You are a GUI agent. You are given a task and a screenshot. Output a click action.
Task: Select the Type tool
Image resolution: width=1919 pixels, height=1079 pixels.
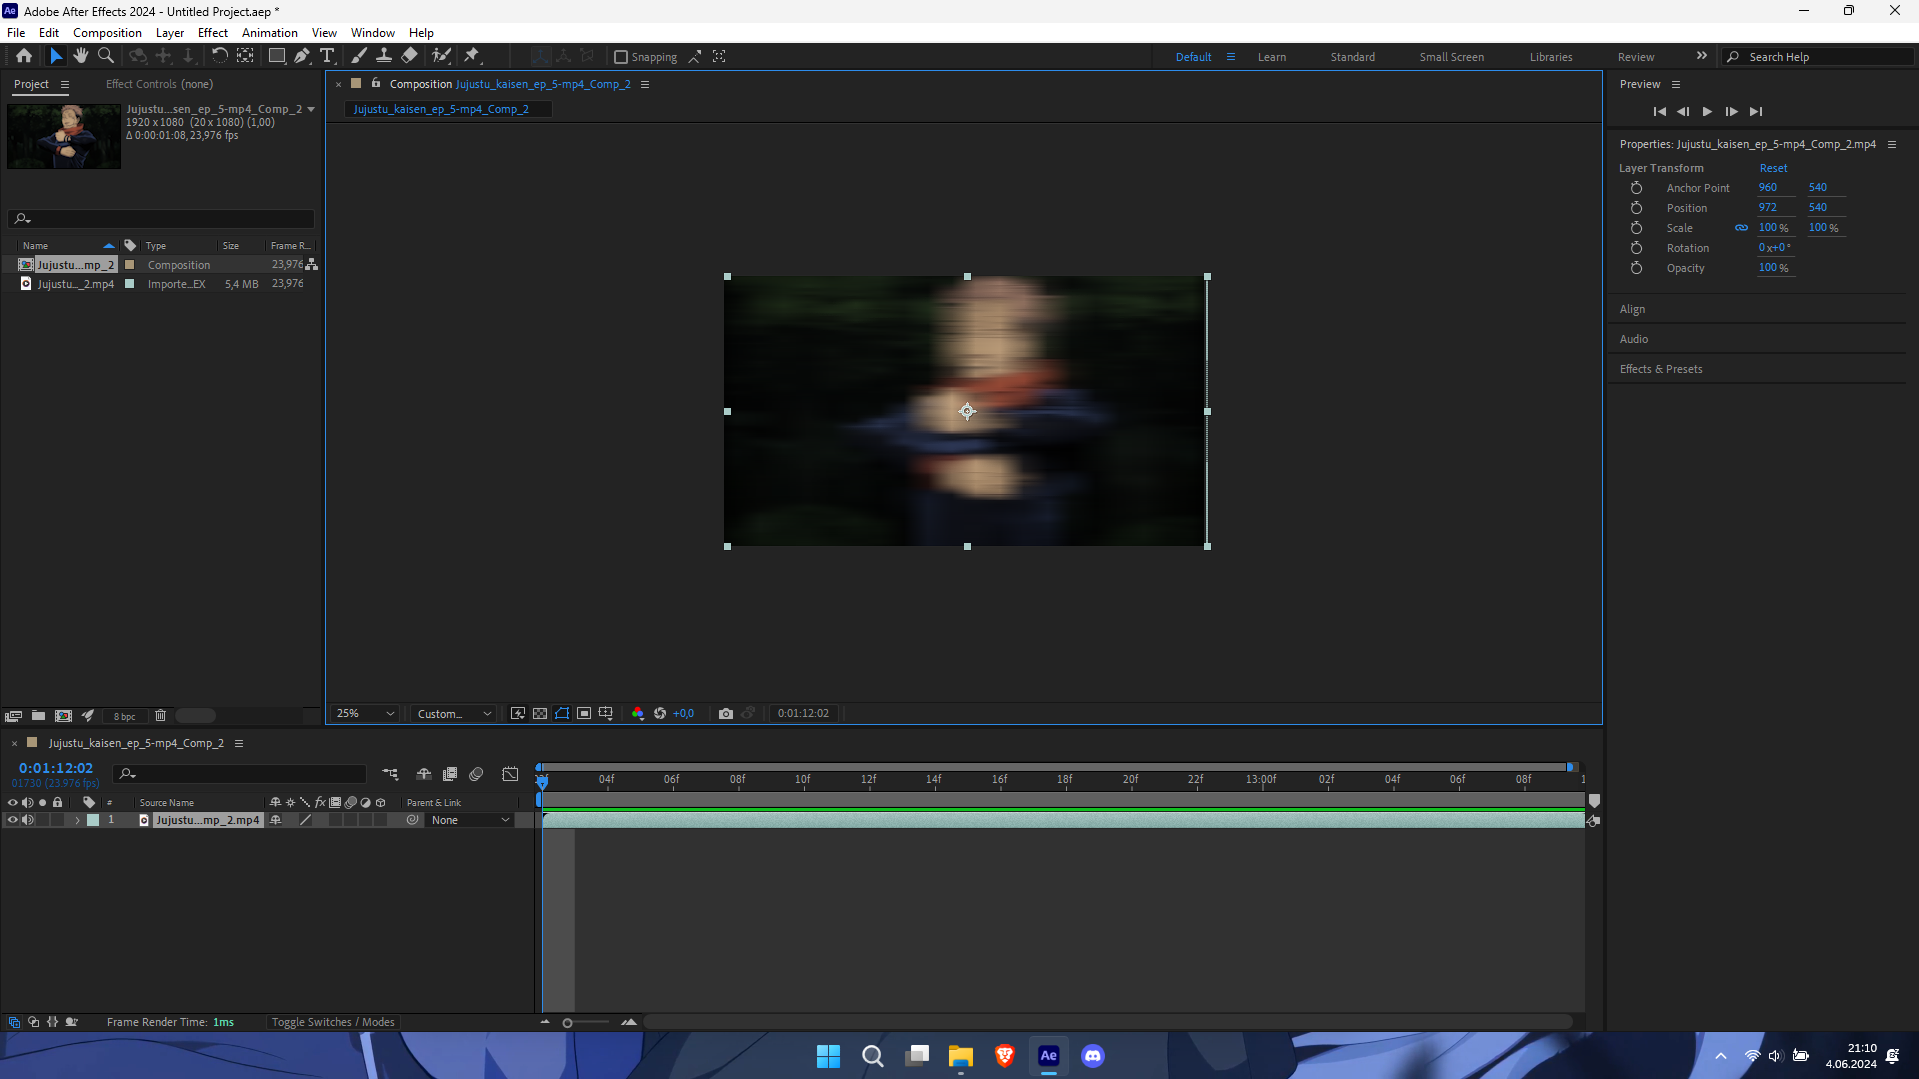coord(328,56)
